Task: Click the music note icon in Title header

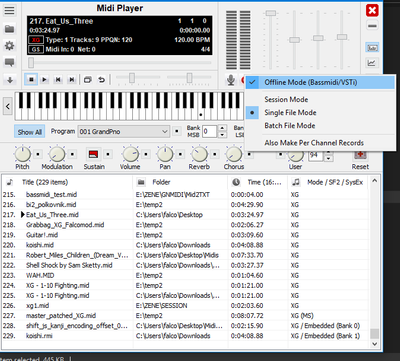Action: click(x=10, y=182)
